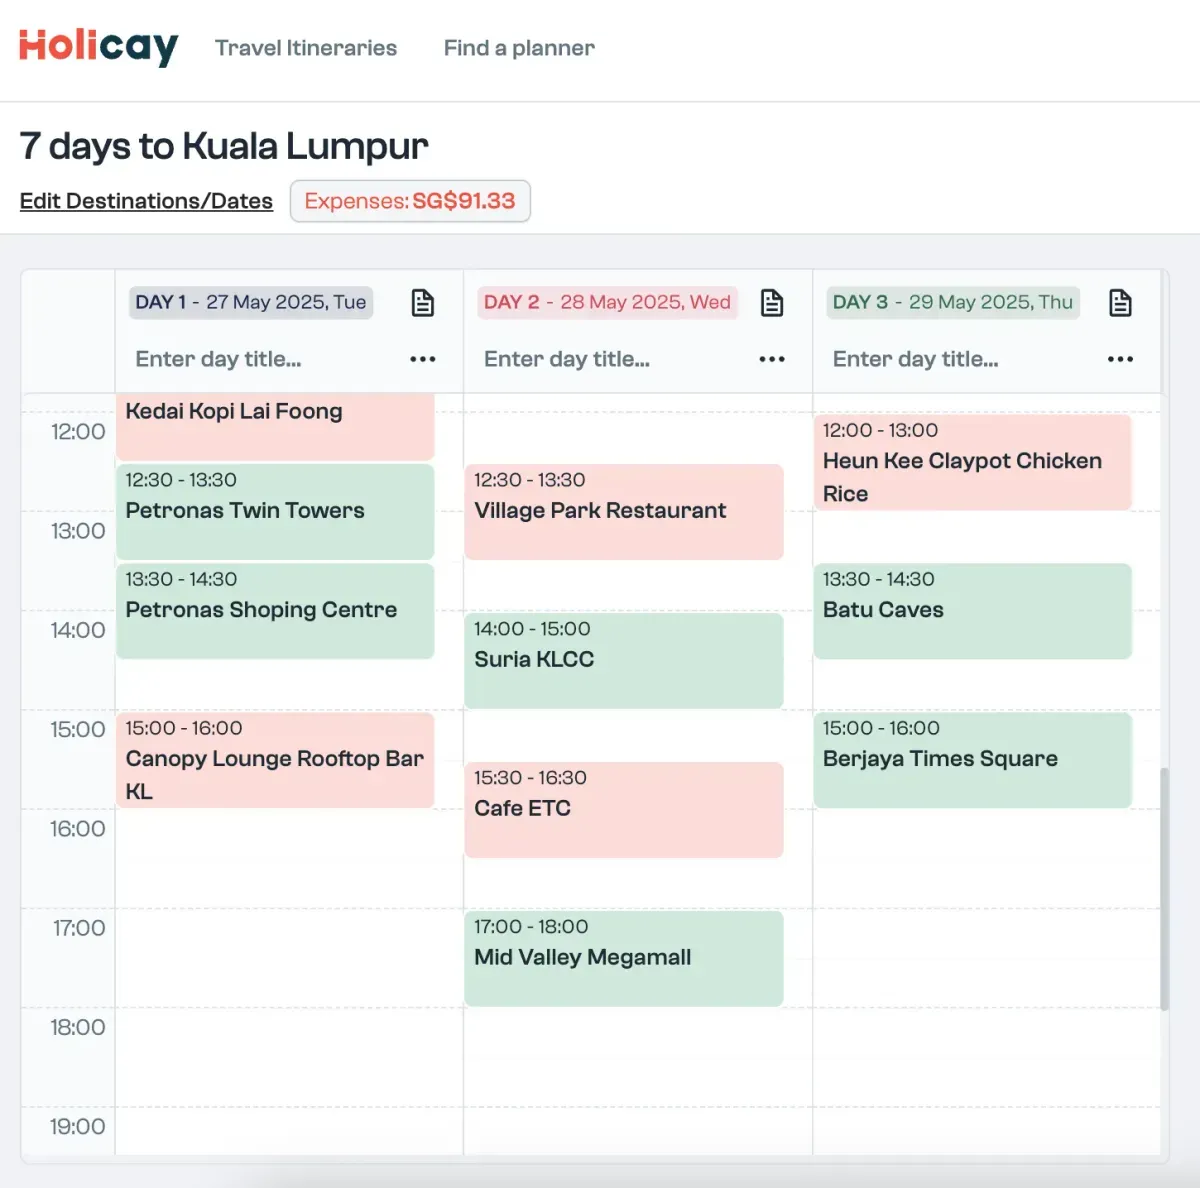Click the 12:00 time label
Image resolution: width=1200 pixels, height=1188 pixels.
[78, 432]
